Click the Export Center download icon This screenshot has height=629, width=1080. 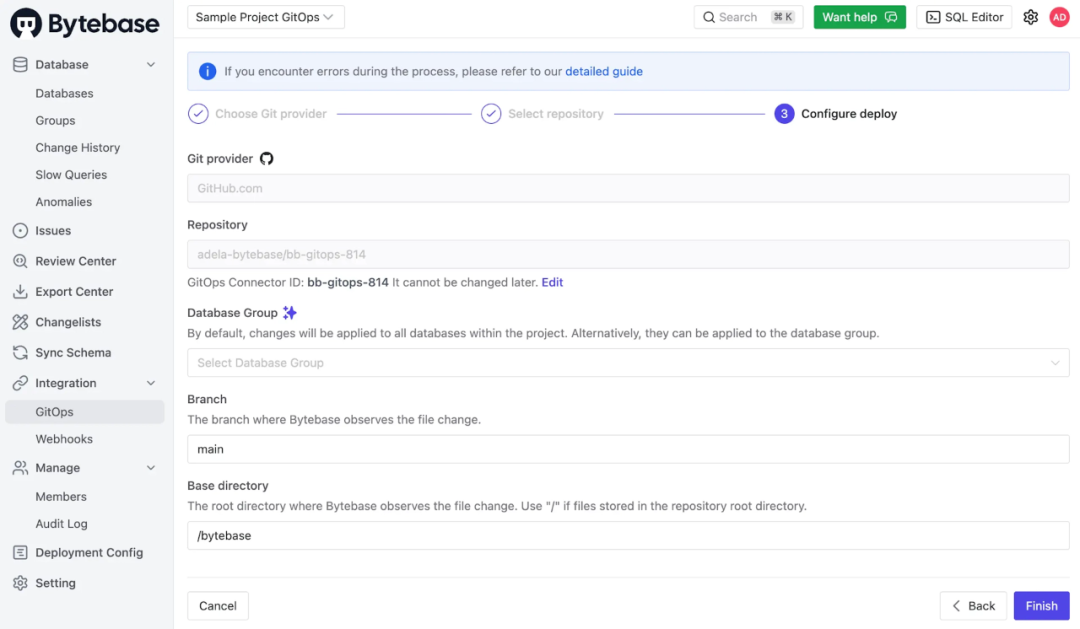(x=20, y=291)
